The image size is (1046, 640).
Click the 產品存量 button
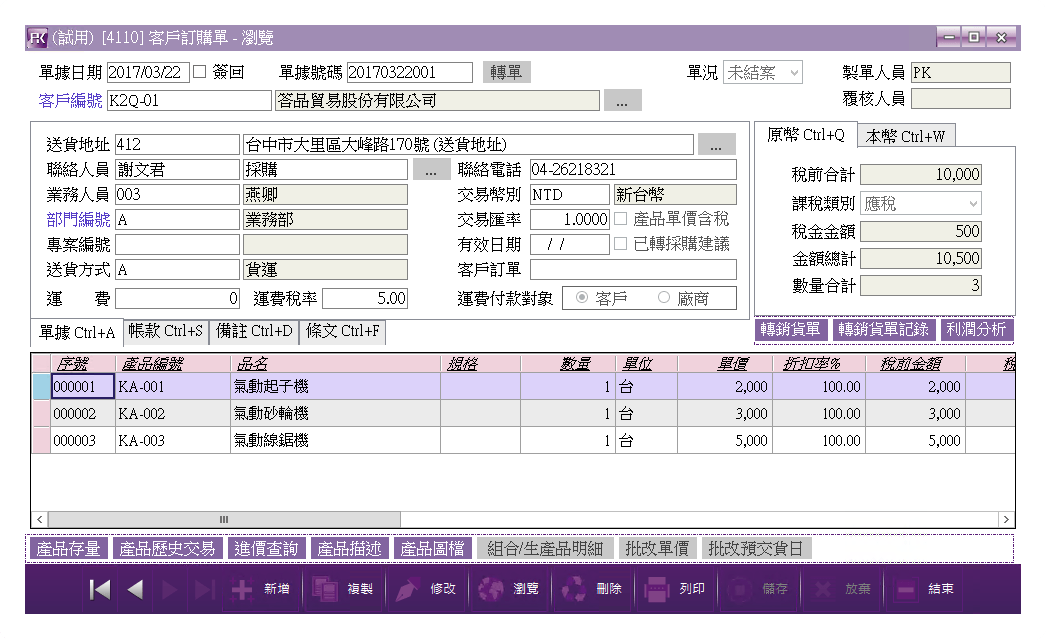click(x=68, y=549)
